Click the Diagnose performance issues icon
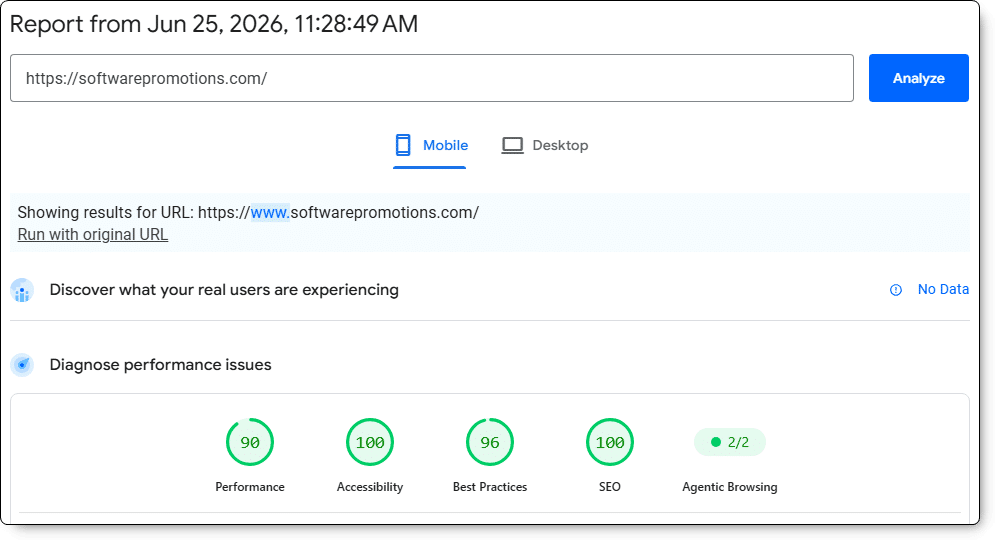The width and height of the screenshot is (995, 540). [x=22, y=365]
